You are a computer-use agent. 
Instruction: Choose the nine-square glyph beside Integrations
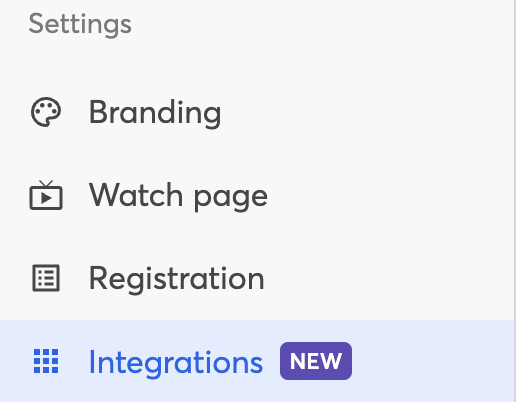point(46,361)
